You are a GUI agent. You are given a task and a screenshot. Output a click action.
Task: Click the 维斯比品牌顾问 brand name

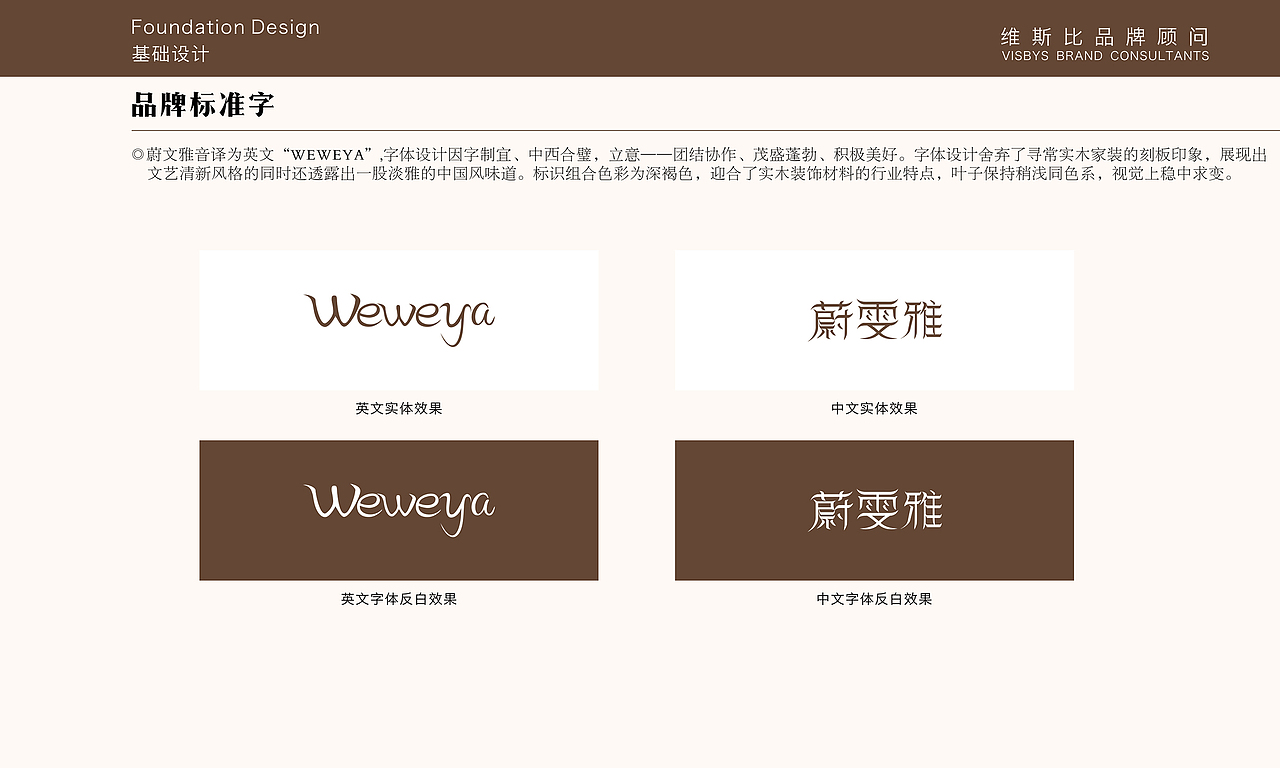(1105, 37)
